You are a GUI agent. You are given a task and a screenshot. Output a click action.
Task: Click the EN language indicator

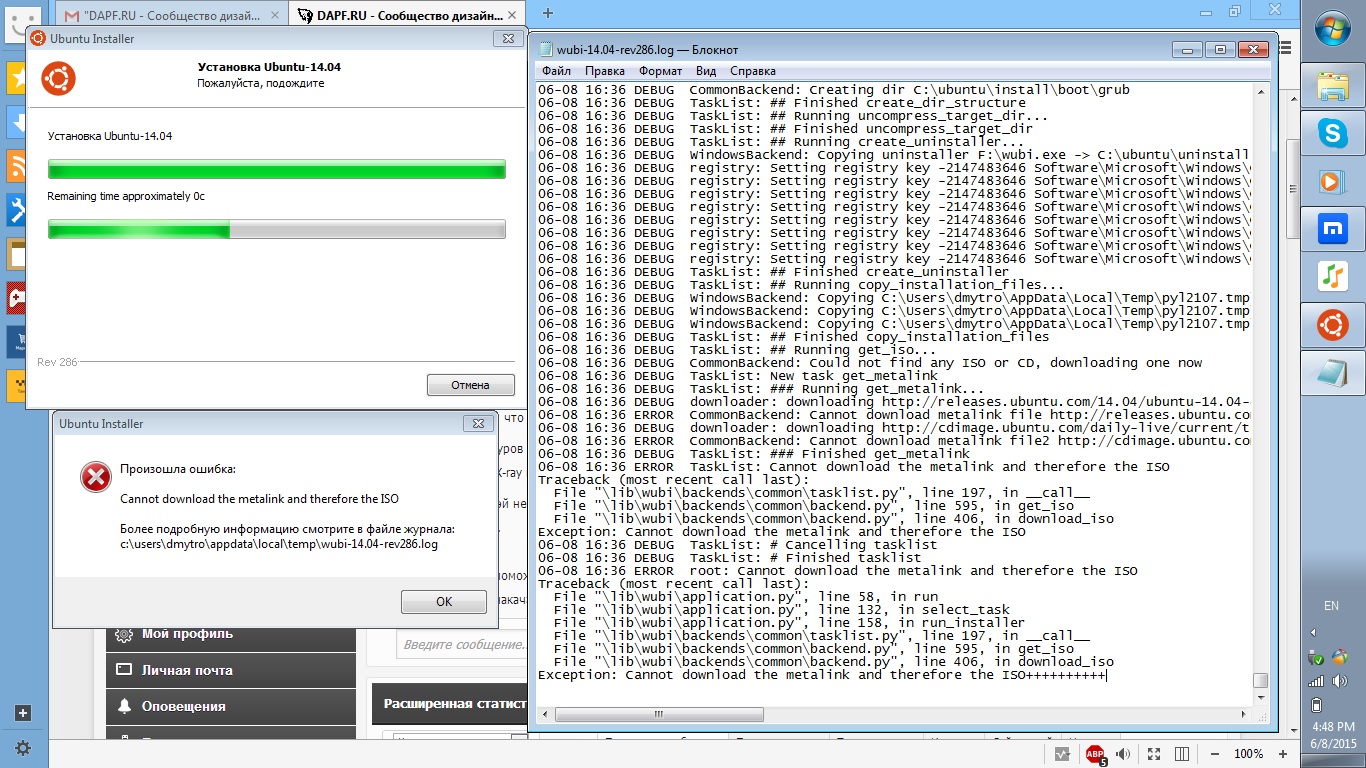coord(1331,606)
